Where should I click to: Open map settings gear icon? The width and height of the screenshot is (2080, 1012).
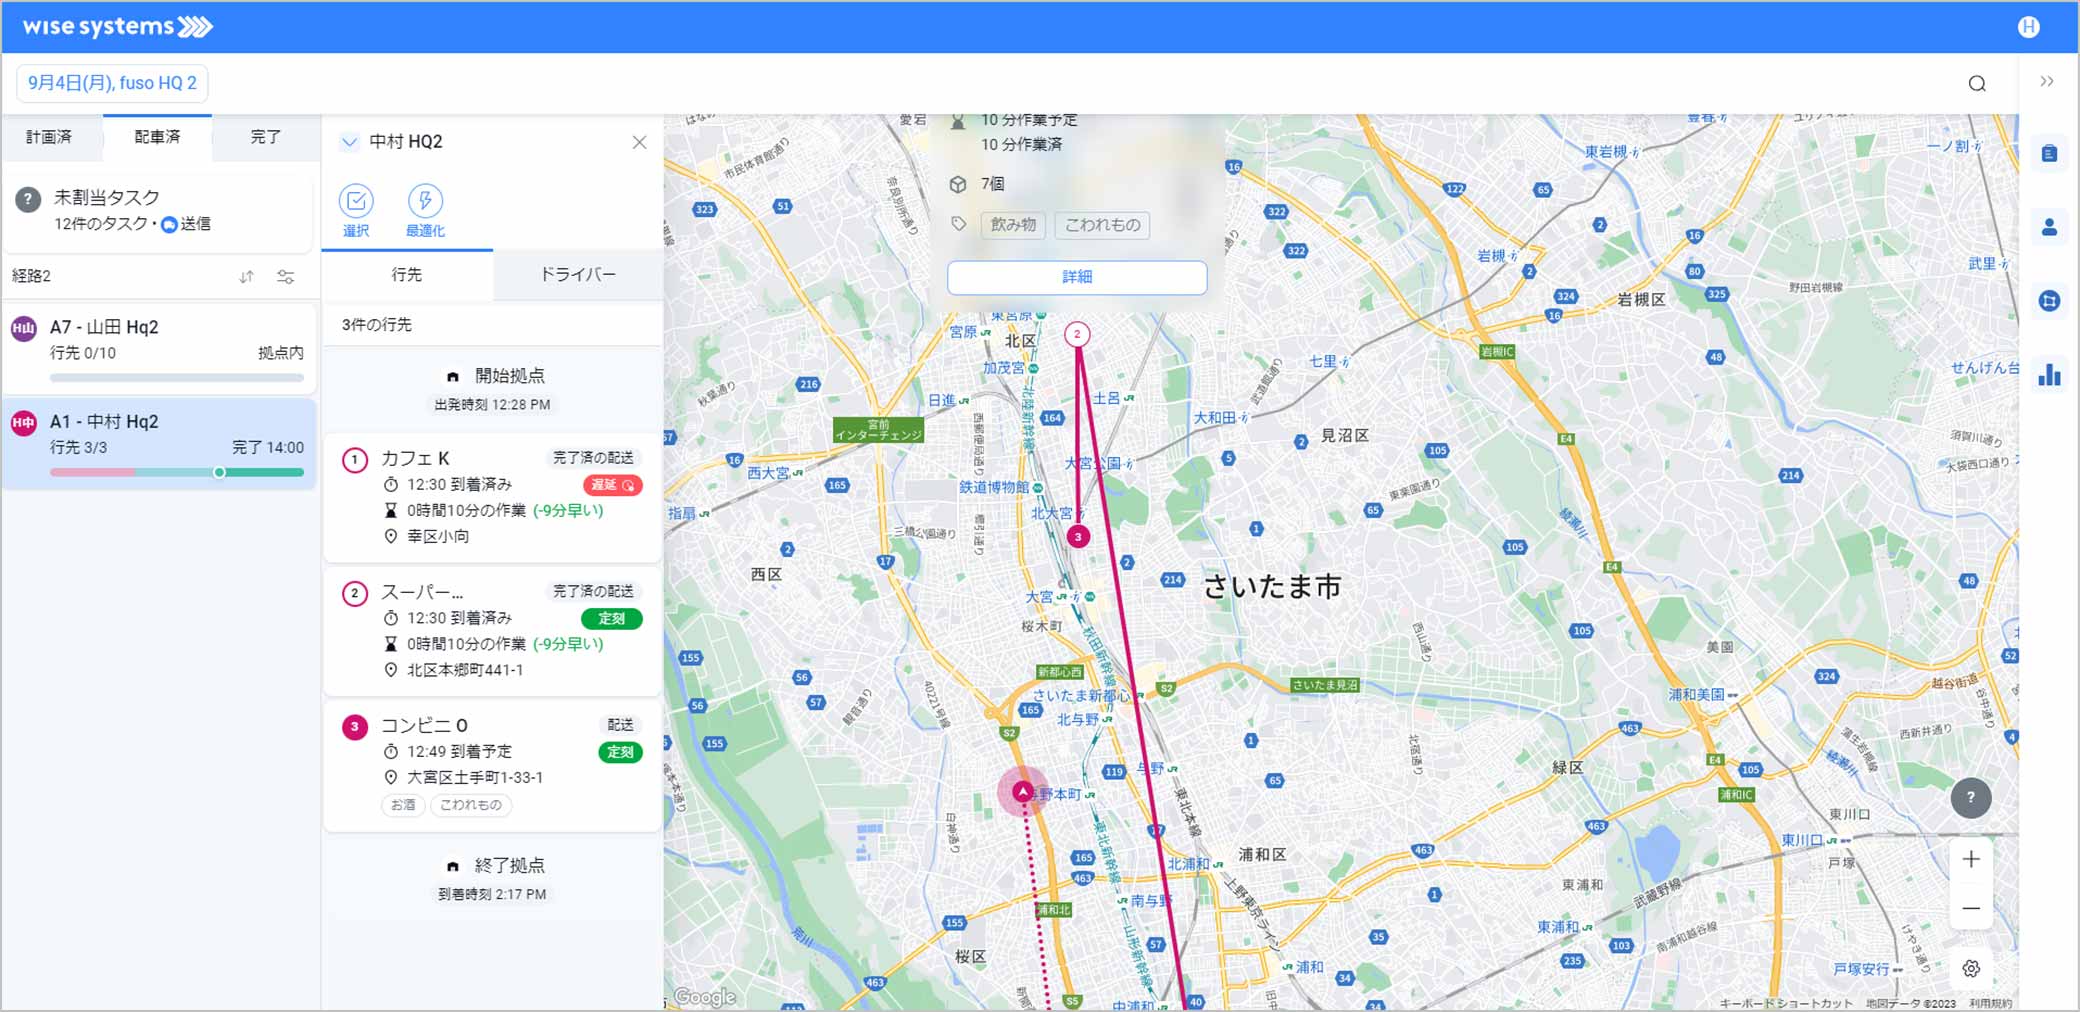point(1970,968)
